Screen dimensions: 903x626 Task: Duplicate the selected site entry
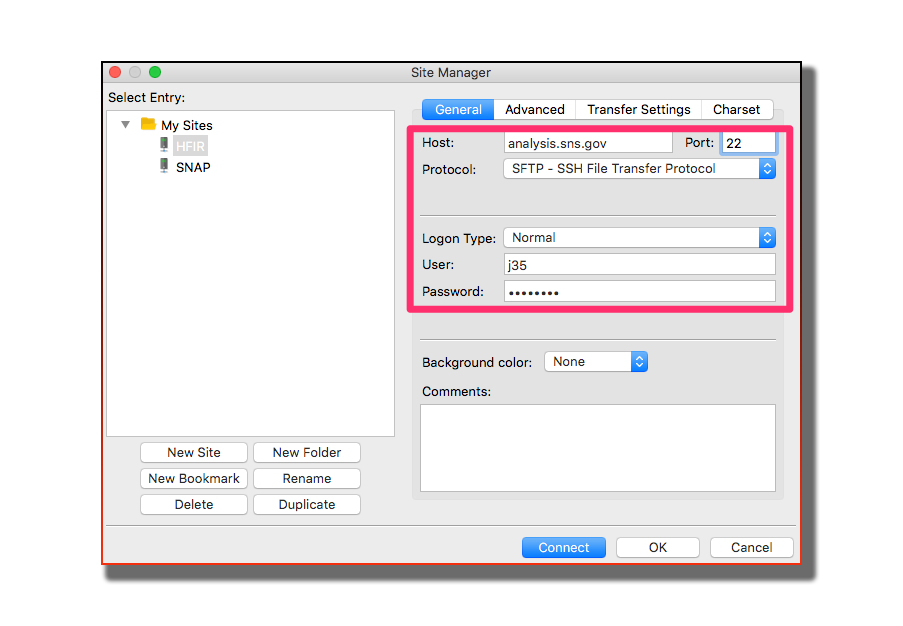306,504
